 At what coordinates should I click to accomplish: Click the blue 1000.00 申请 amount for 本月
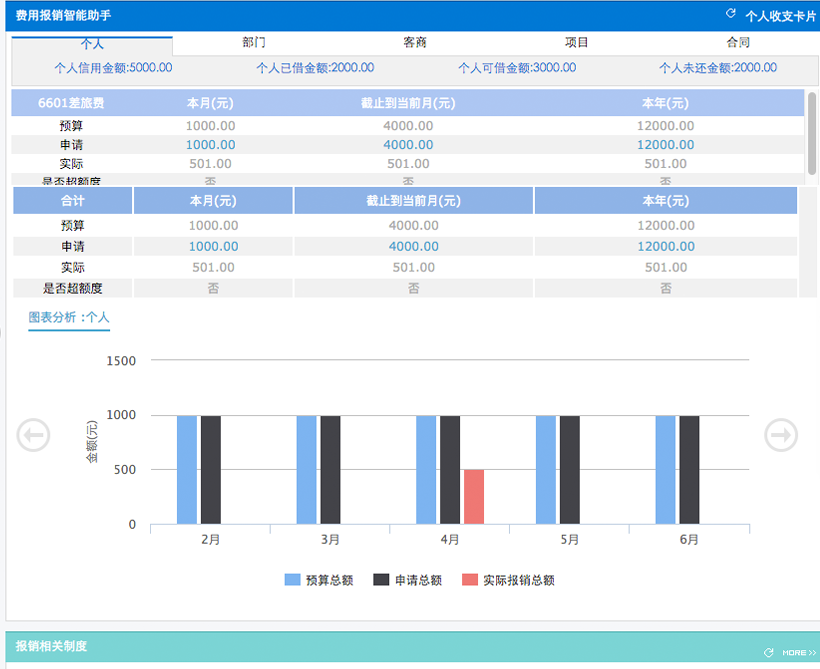210,144
